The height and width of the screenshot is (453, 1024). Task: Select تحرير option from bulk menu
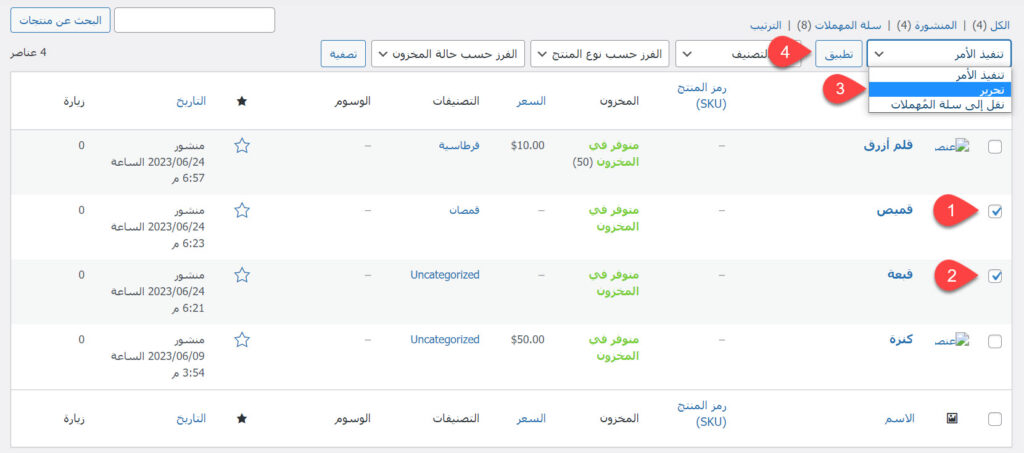coord(939,90)
